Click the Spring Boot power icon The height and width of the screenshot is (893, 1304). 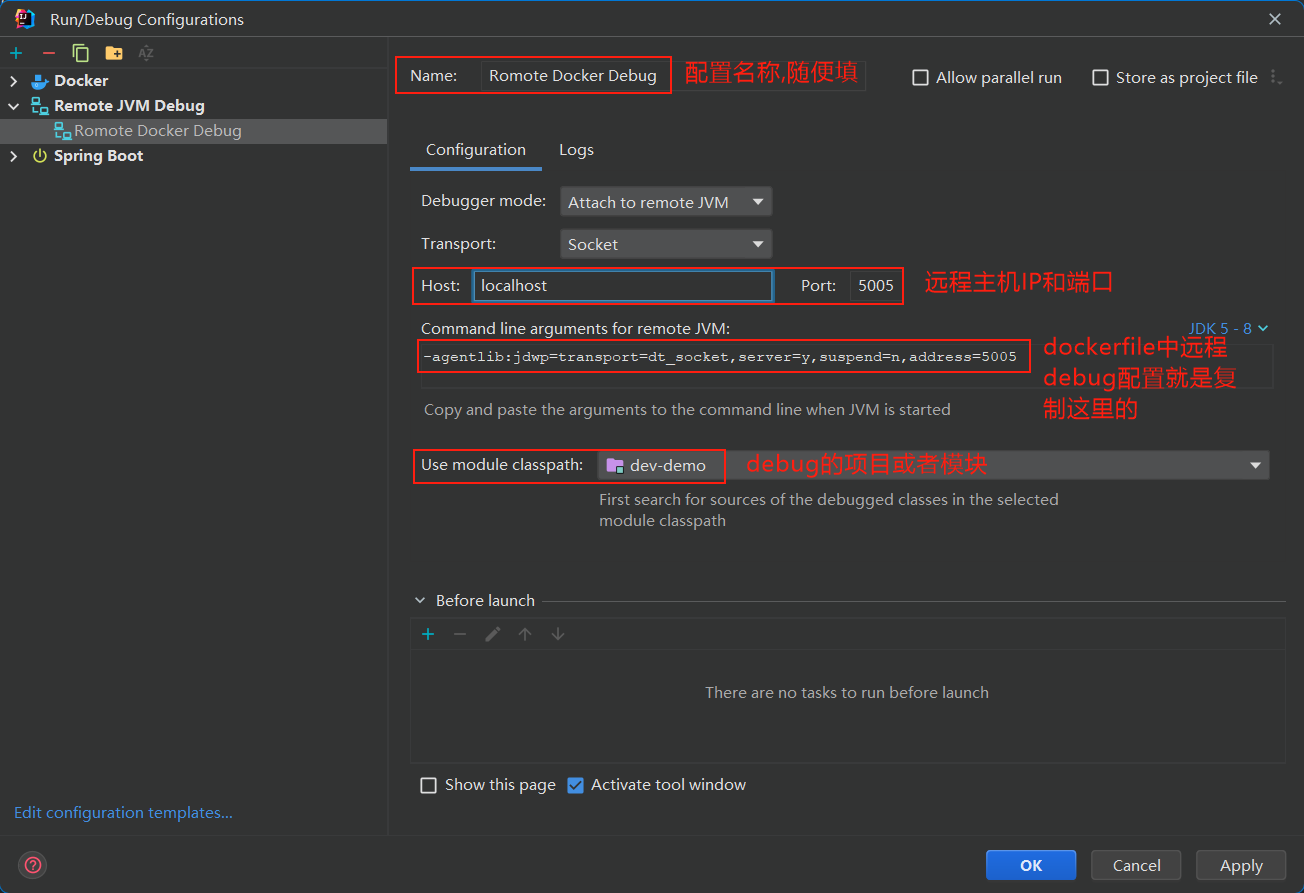pos(40,156)
